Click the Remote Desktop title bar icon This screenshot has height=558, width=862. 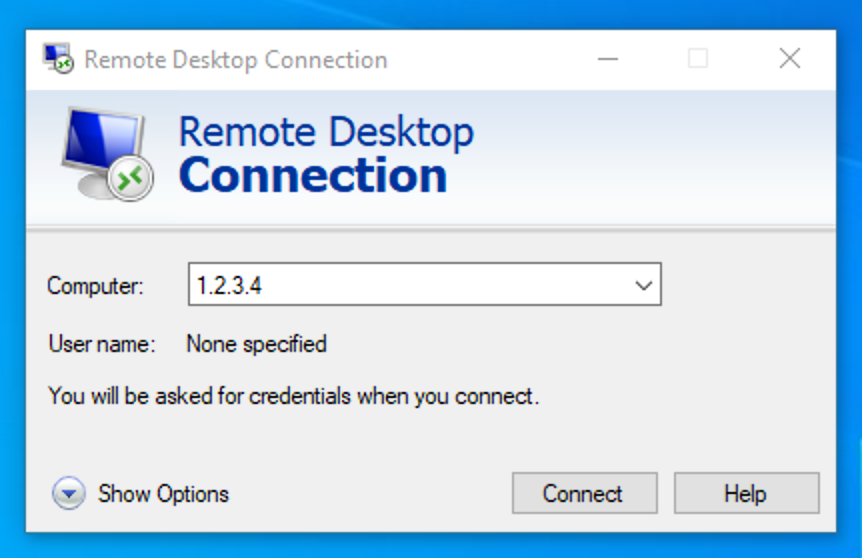coord(58,58)
